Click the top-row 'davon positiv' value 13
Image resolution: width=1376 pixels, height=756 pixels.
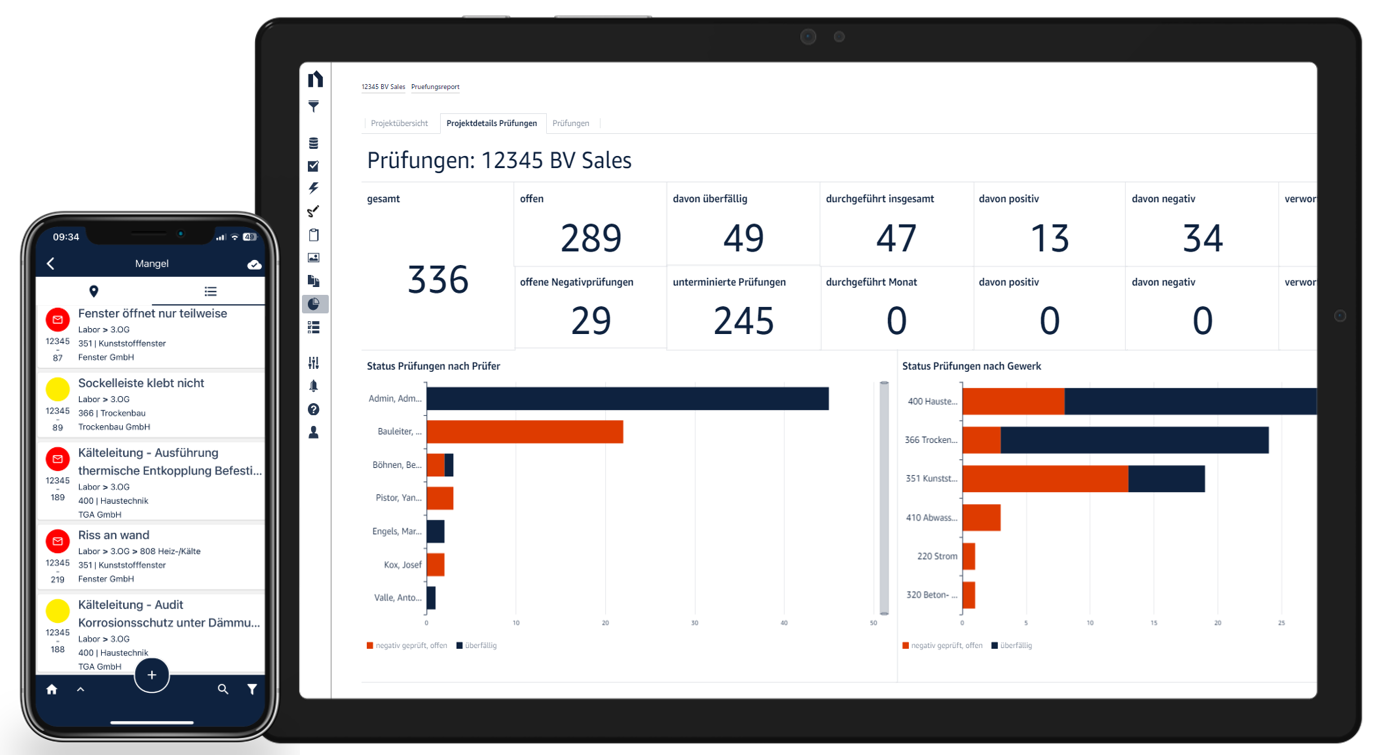click(1049, 238)
